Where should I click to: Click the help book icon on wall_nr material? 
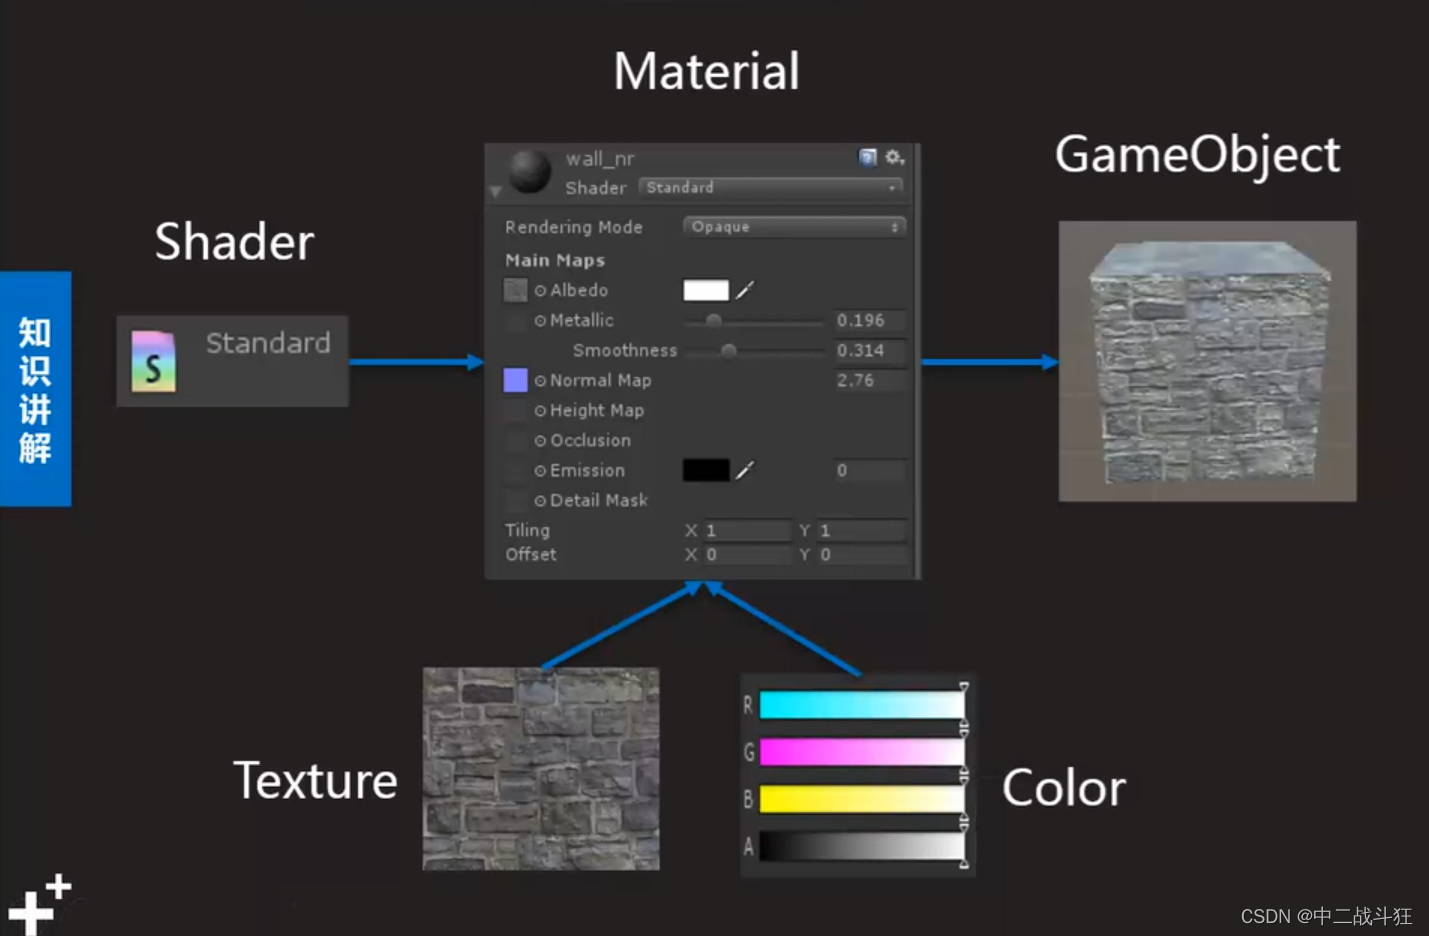pyautogui.click(x=866, y=157)
